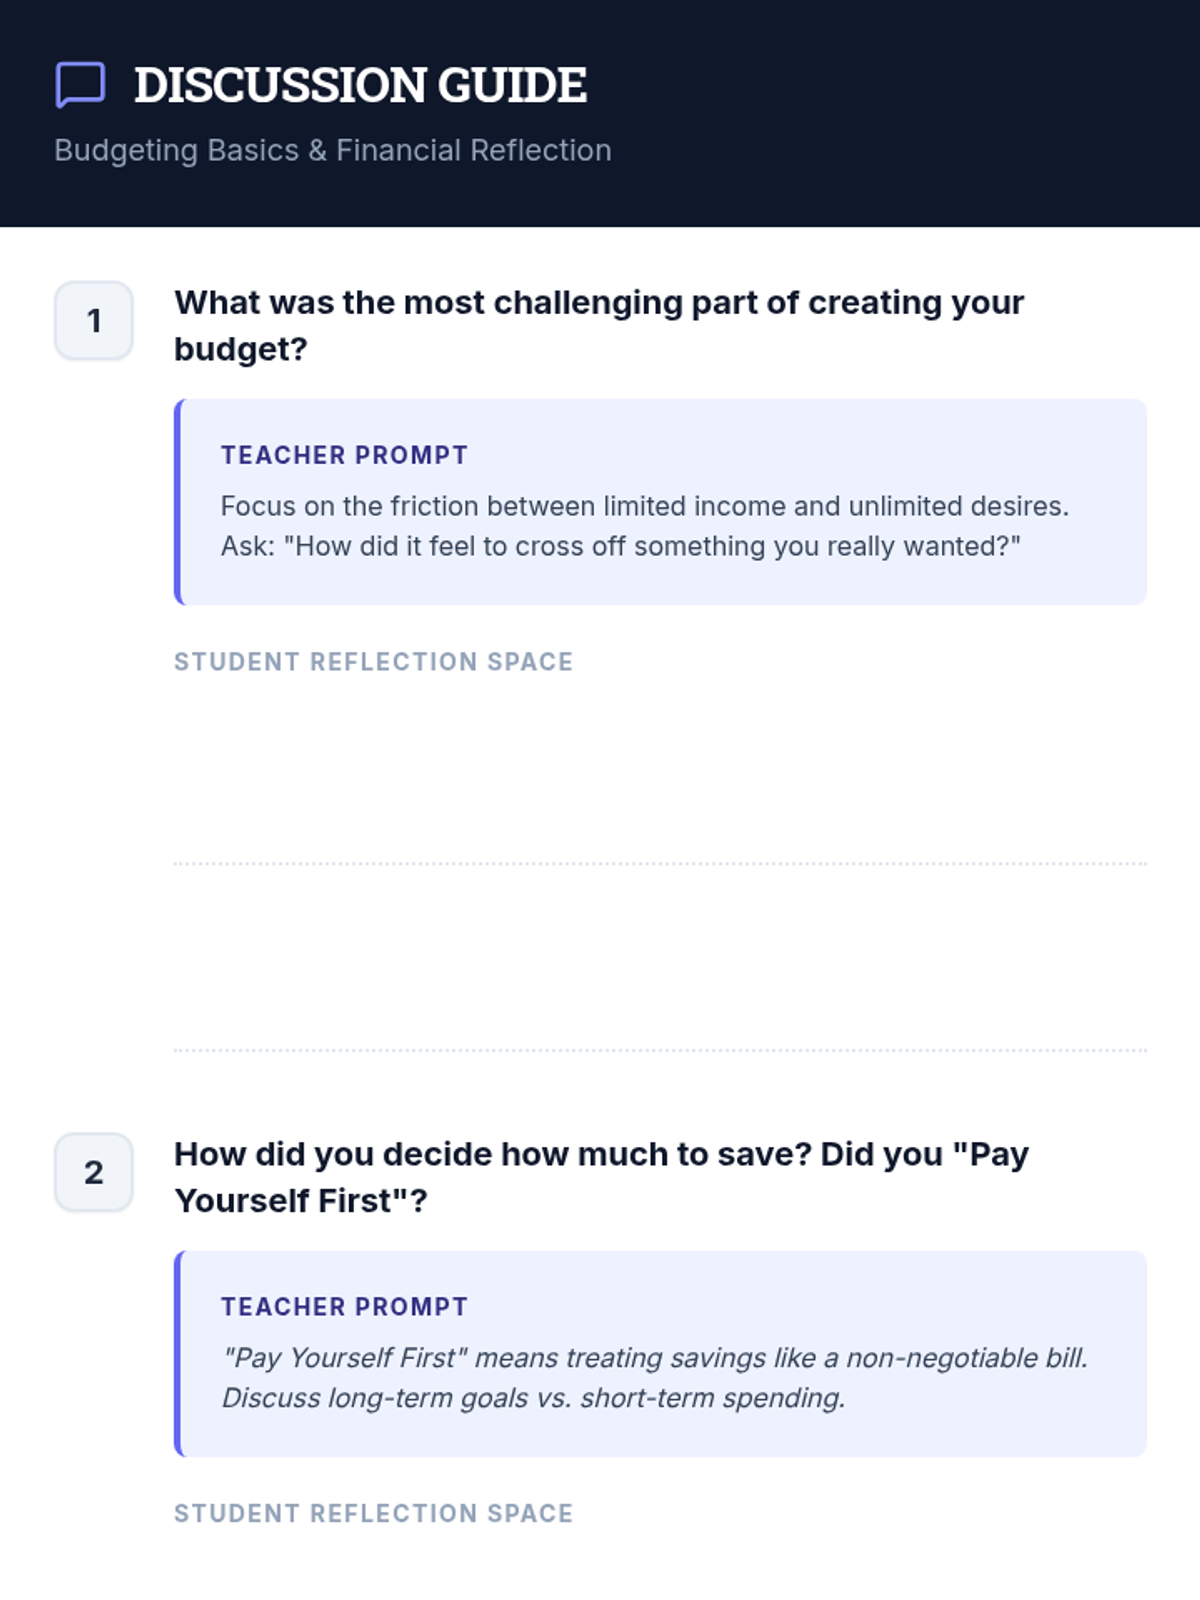The height and width of the screenshot is (1600, 1200).
Task: Click the "Pay Yourself First" question heading
Action: coord(600,1155)
